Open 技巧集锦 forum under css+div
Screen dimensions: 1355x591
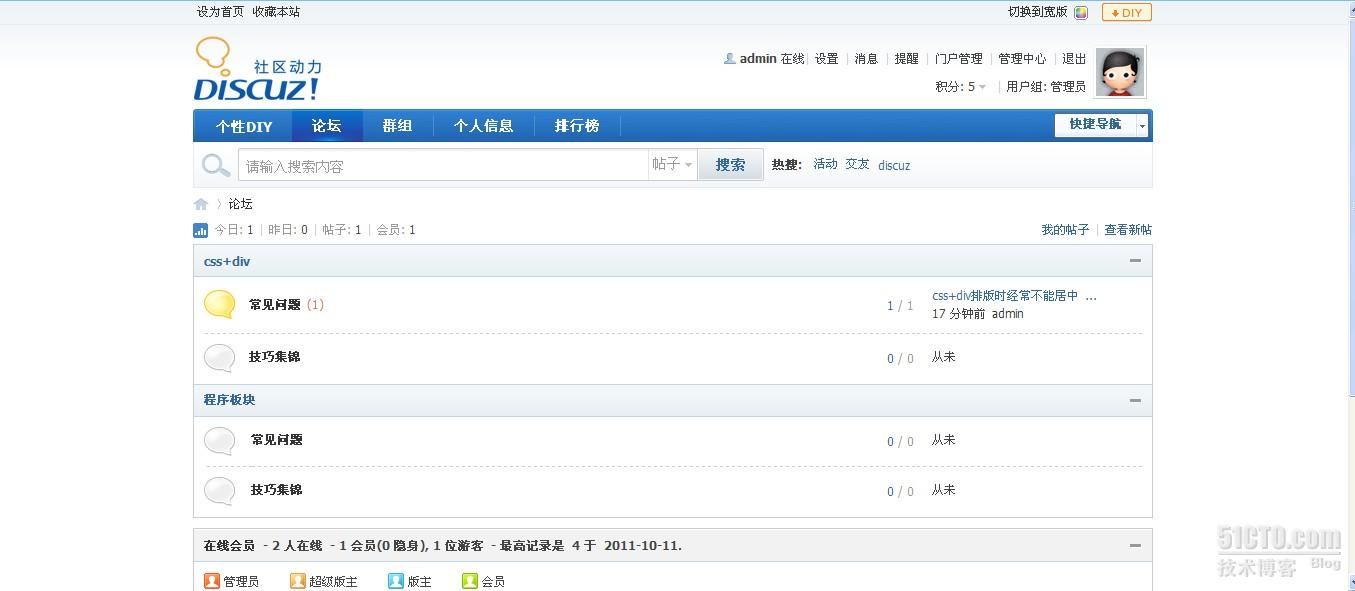(x=275, y=357)
